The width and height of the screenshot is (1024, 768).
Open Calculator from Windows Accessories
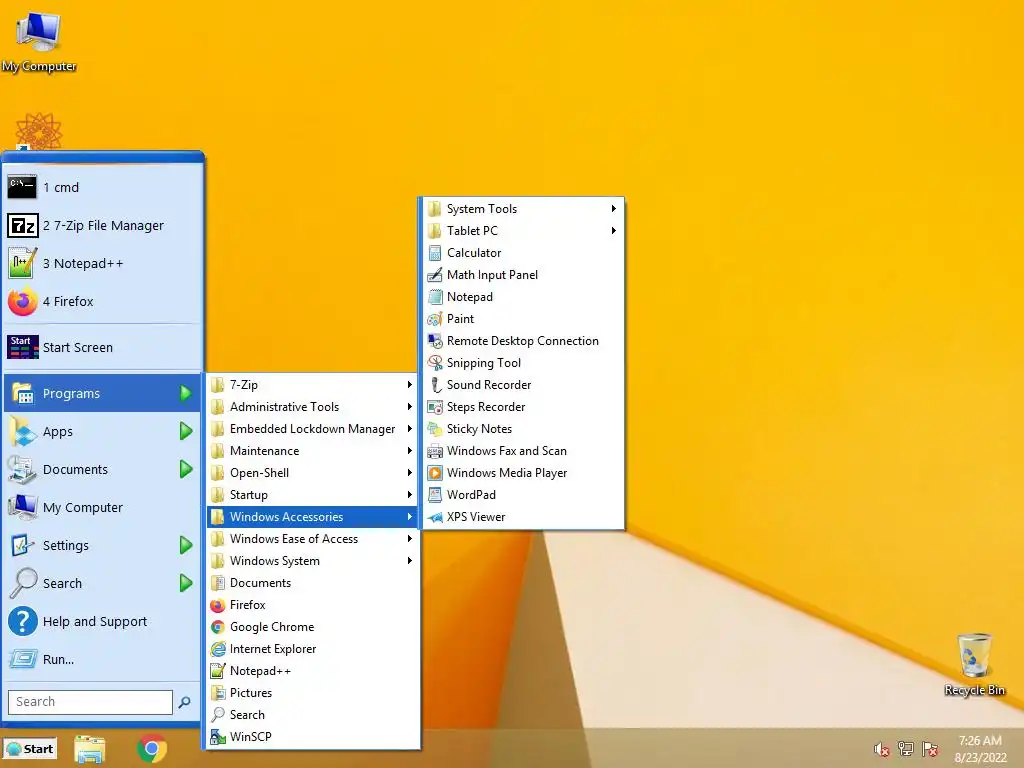click(522, 253)
